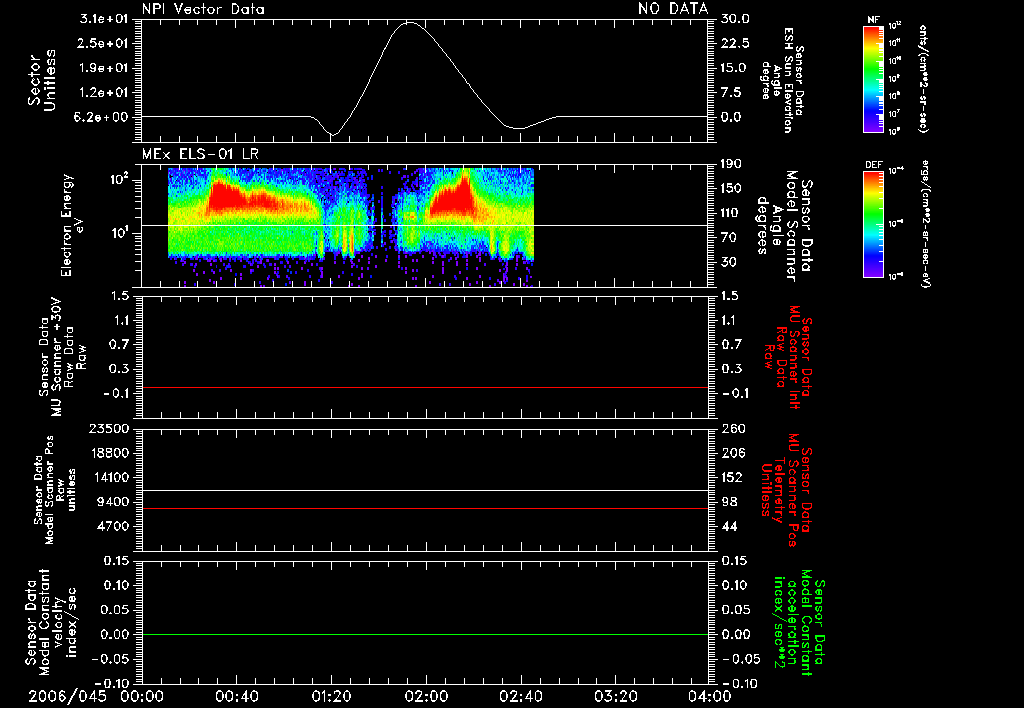The height and width of the screenshot is (708, 1024).
Task: Select the "NPI Vector Data" panel title
Action: [203, 9]
